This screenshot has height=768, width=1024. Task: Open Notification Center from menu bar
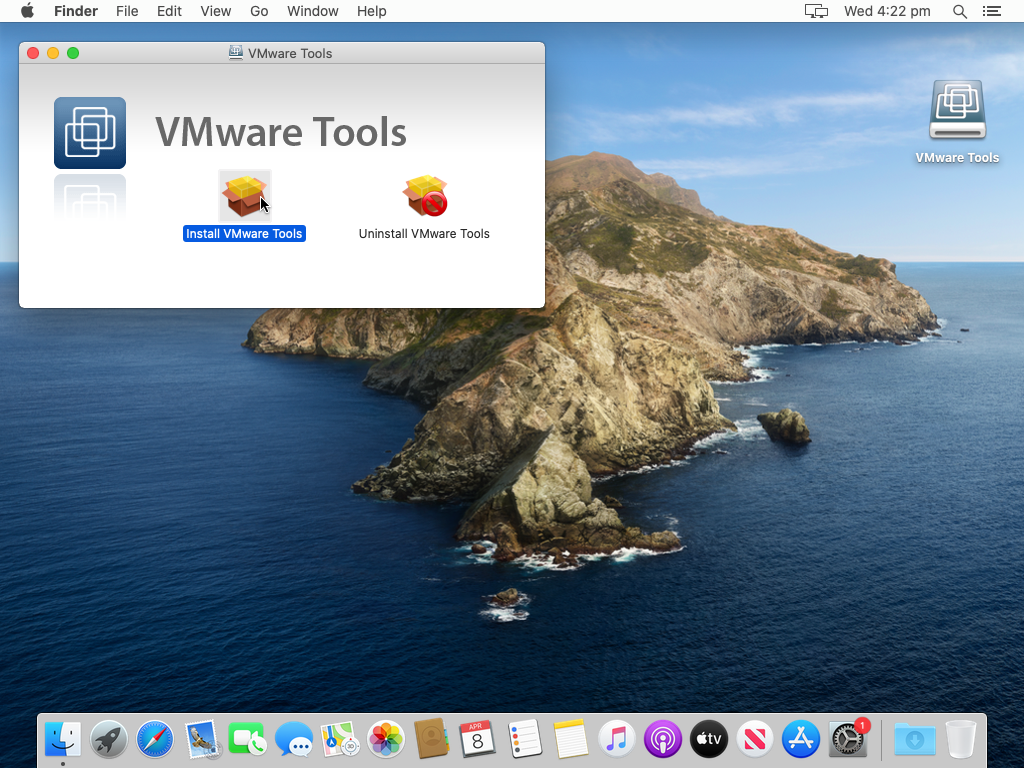991,11
